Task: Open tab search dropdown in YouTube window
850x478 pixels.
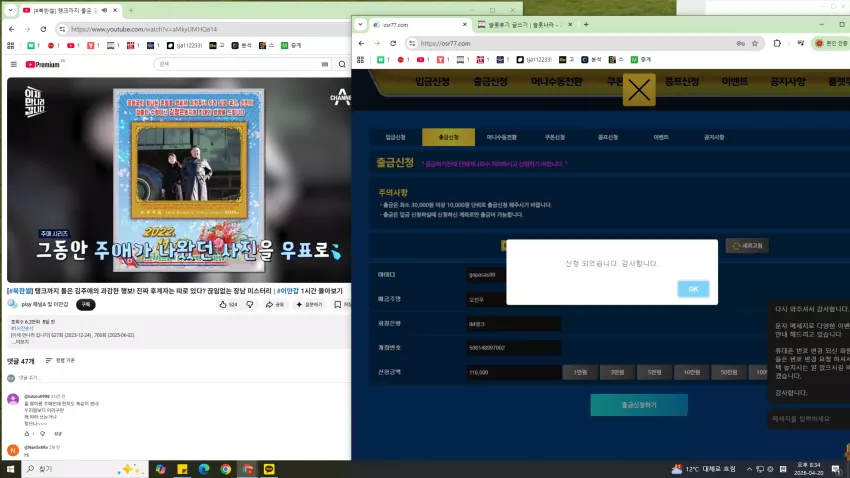Action: pyautogui.click(x=10, y=10)
